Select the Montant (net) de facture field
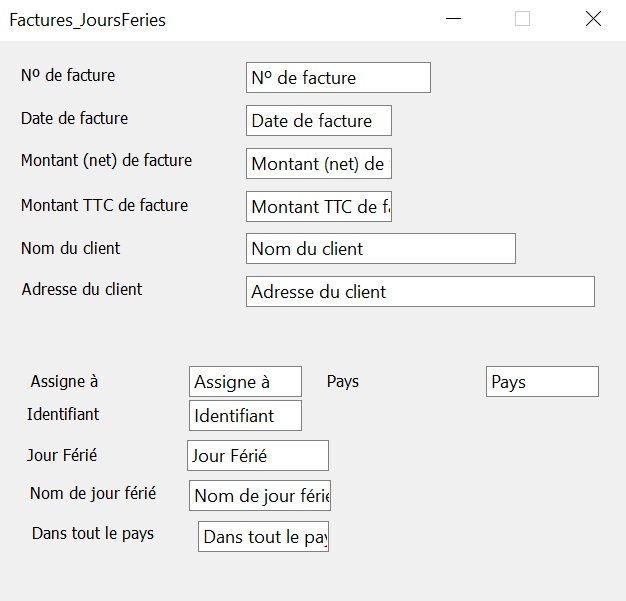The height and width of the screenshot is (601, 626). coord(319,164)
